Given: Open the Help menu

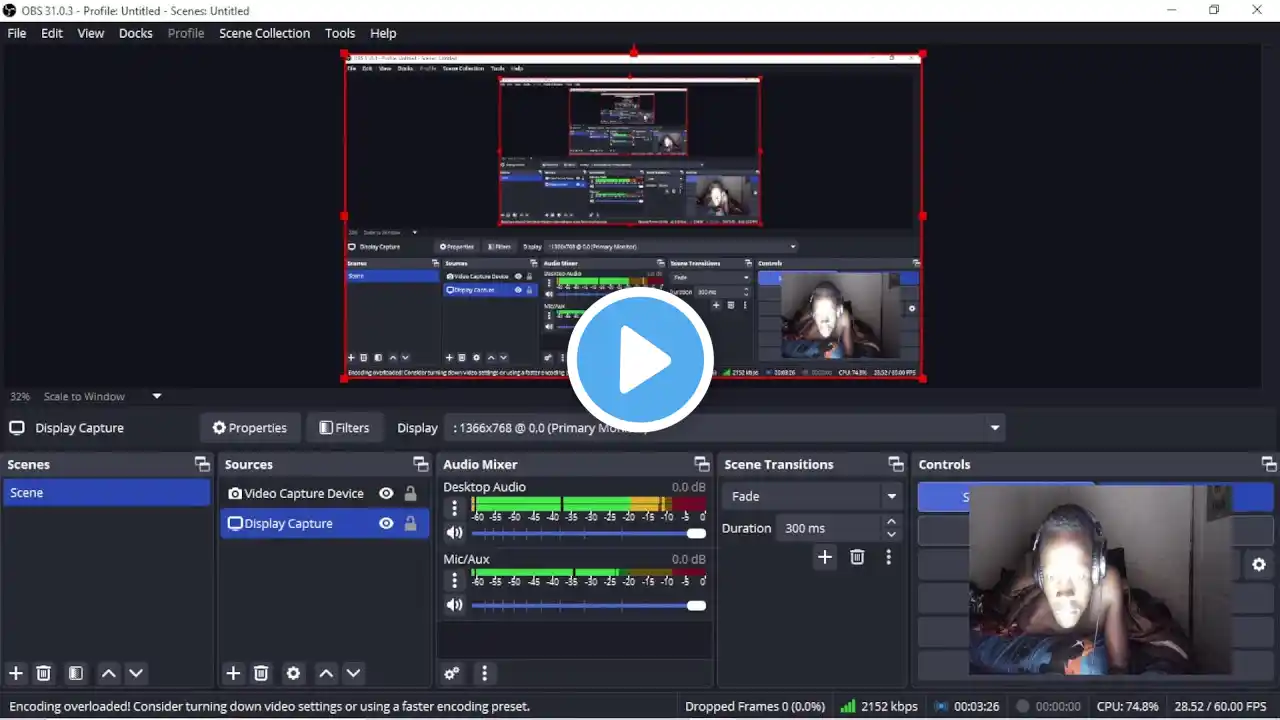Looking at the screenshot, I should click(383, 33).
